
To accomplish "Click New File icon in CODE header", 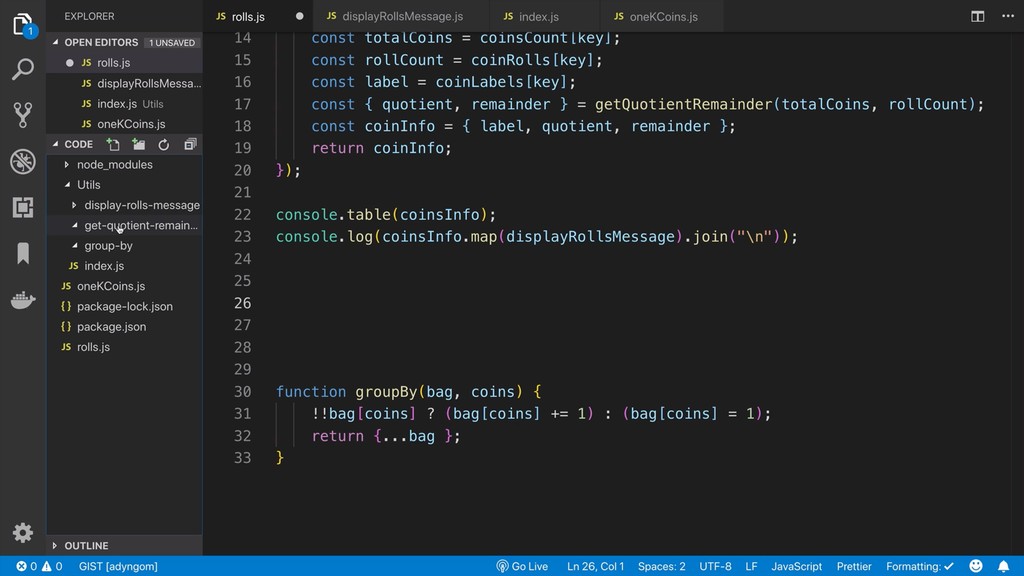I will pyautogui.click(x=113, y=144).
